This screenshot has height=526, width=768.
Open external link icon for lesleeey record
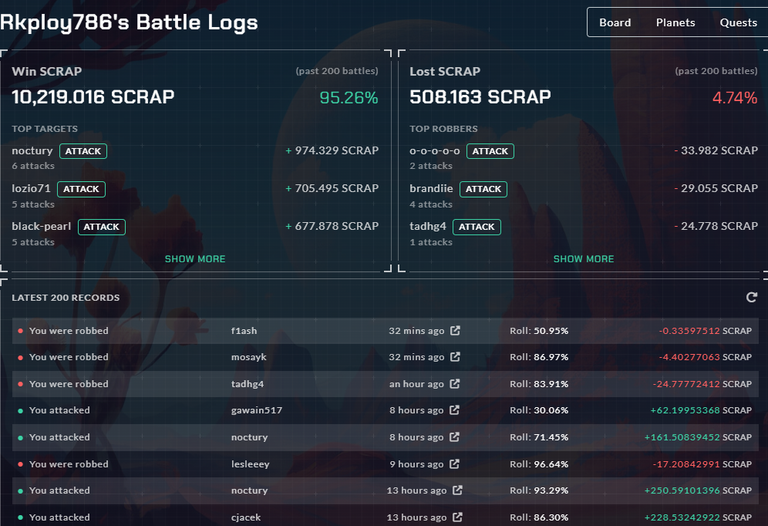(x=454, y=464)
